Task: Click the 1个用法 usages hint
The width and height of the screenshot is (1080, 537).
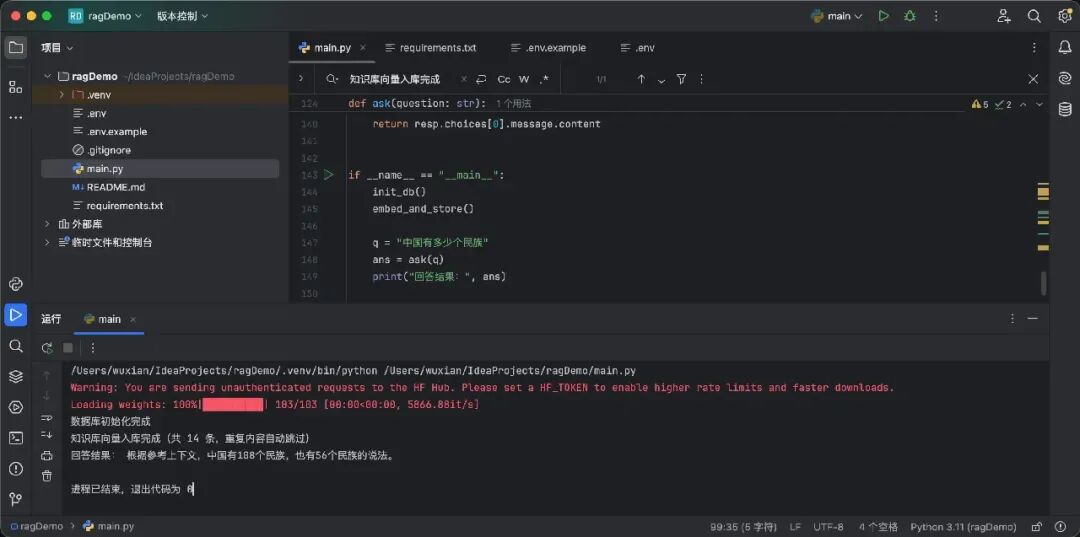Action: (x=513, y=104)
